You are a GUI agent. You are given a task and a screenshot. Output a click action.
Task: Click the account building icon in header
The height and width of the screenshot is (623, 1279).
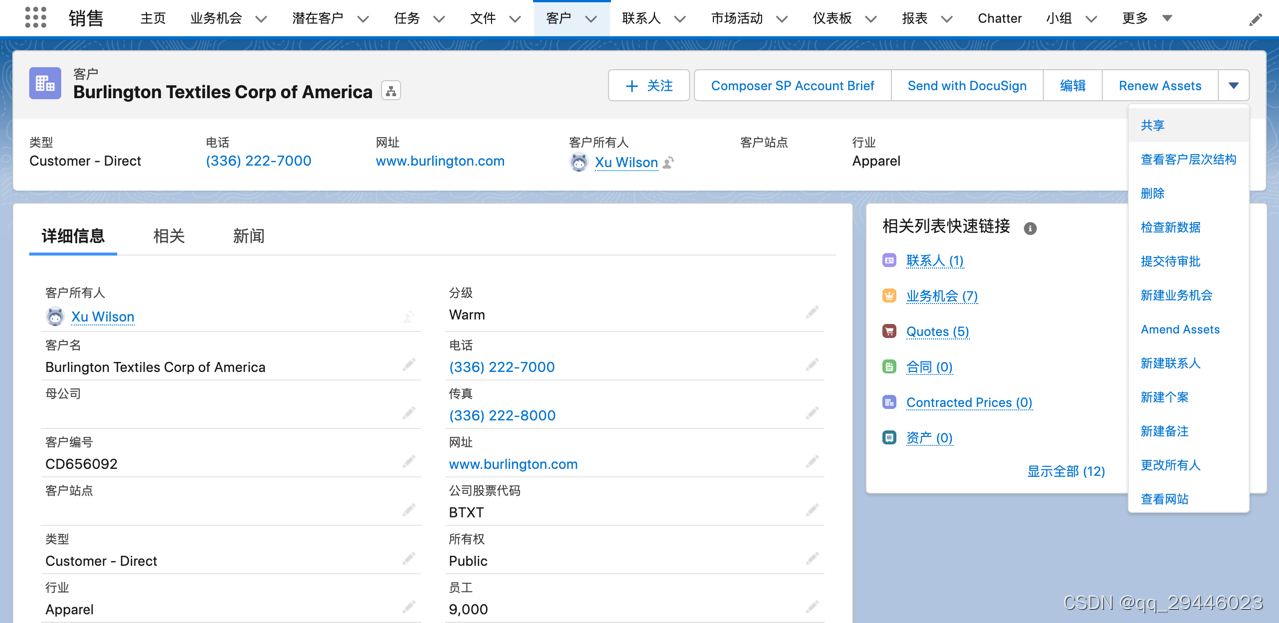tap(45, 84)
